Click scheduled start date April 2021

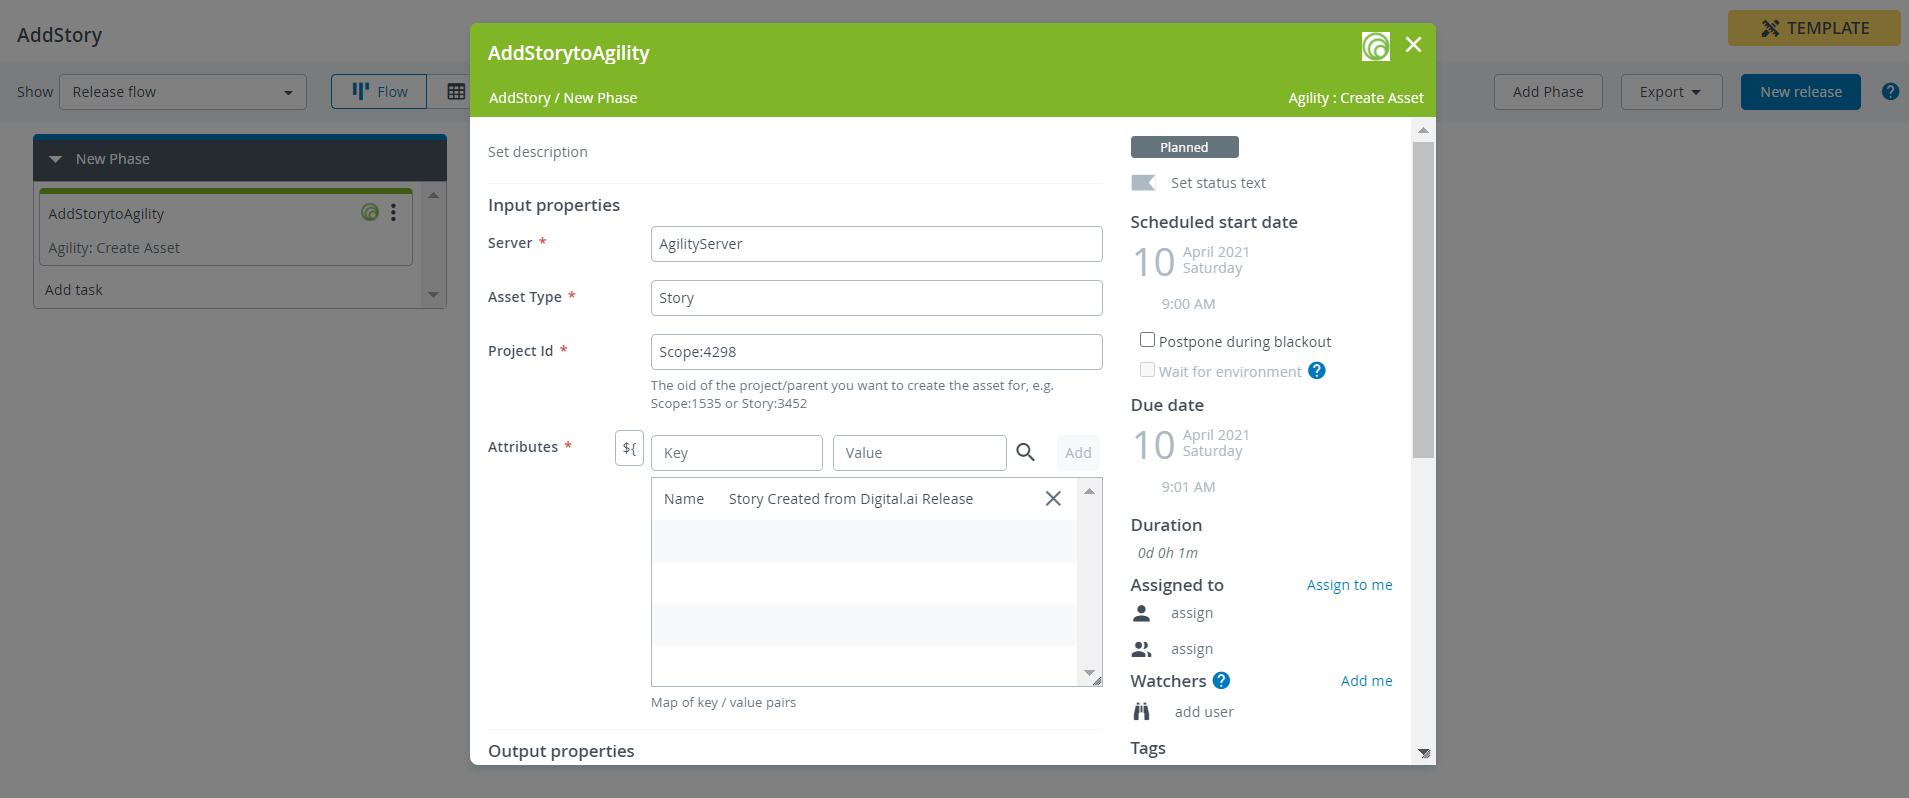click(1216, 252)
